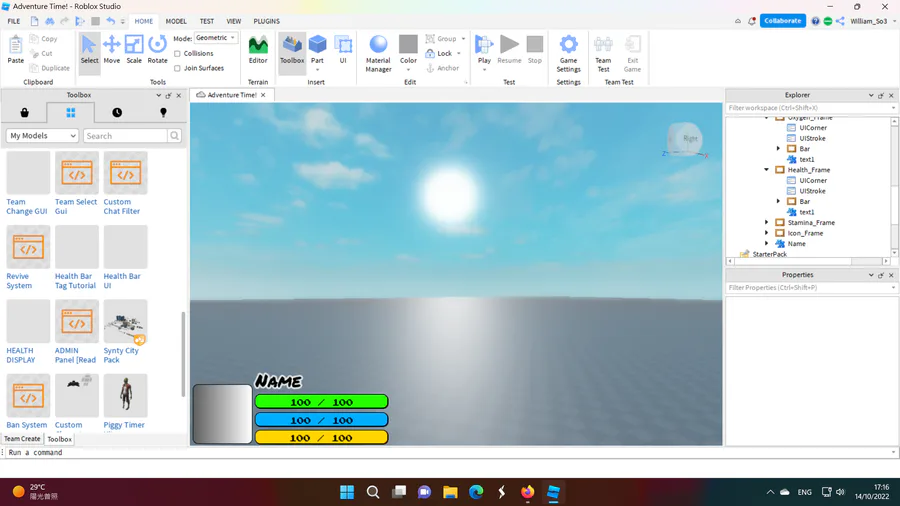Open the Play dropdown arrow
The height and width of the screenshot is (506, 900).
click(x=484, y=70)
